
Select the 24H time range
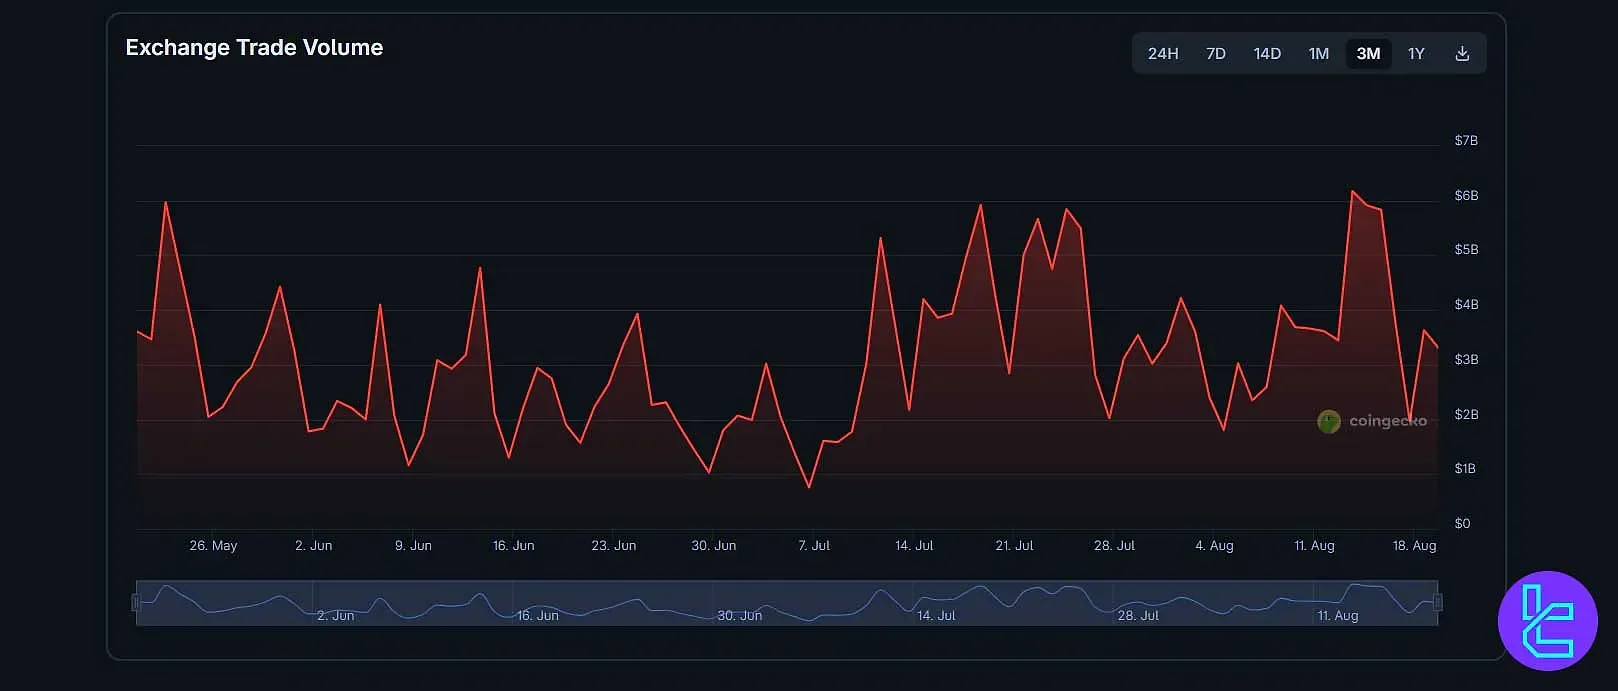[1162, 54]
